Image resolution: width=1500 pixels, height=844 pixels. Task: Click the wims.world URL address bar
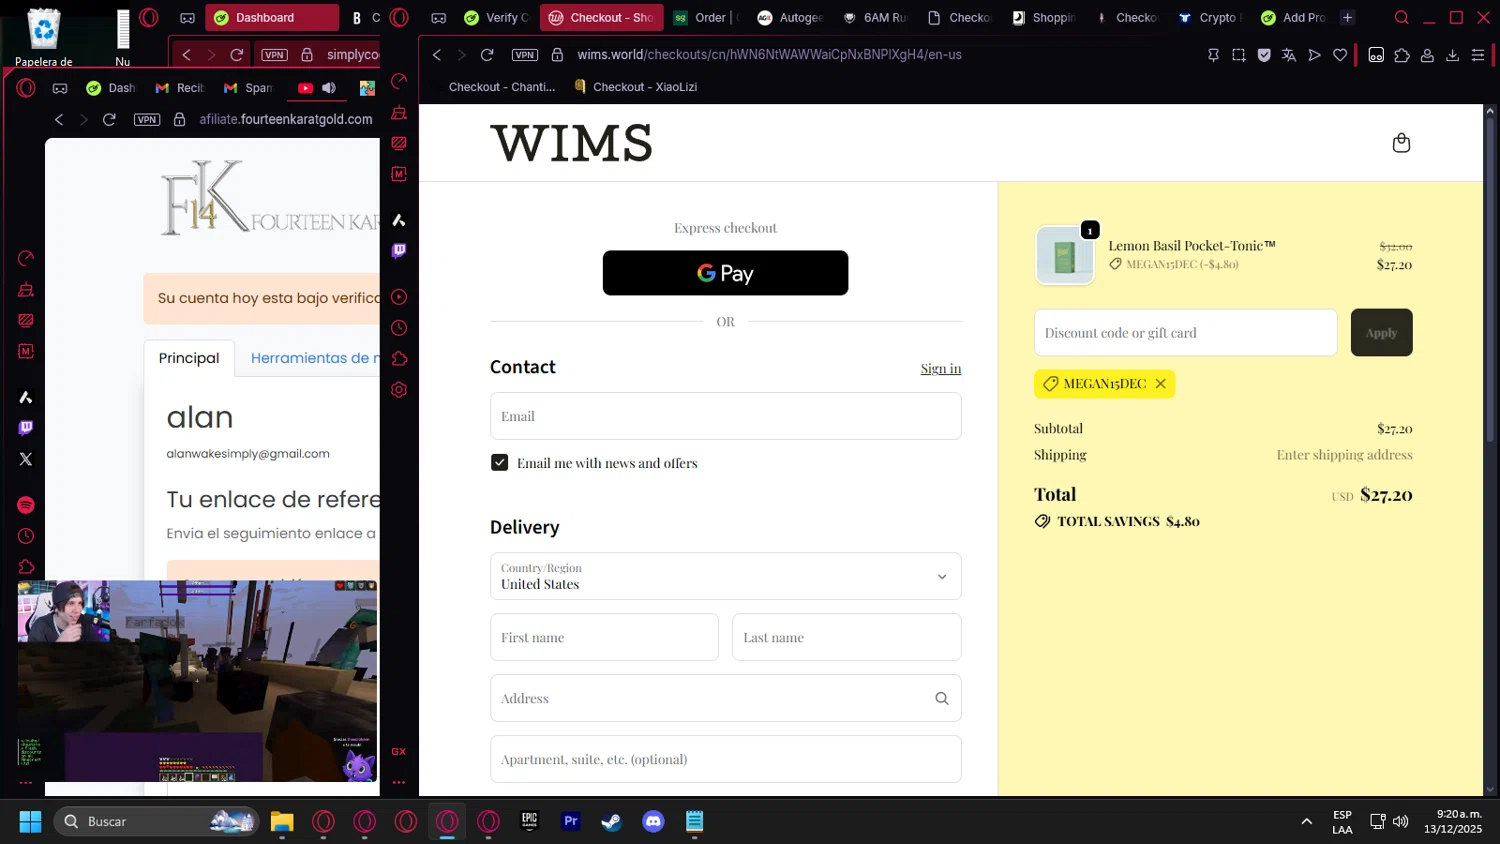click(x=769, y=55)
